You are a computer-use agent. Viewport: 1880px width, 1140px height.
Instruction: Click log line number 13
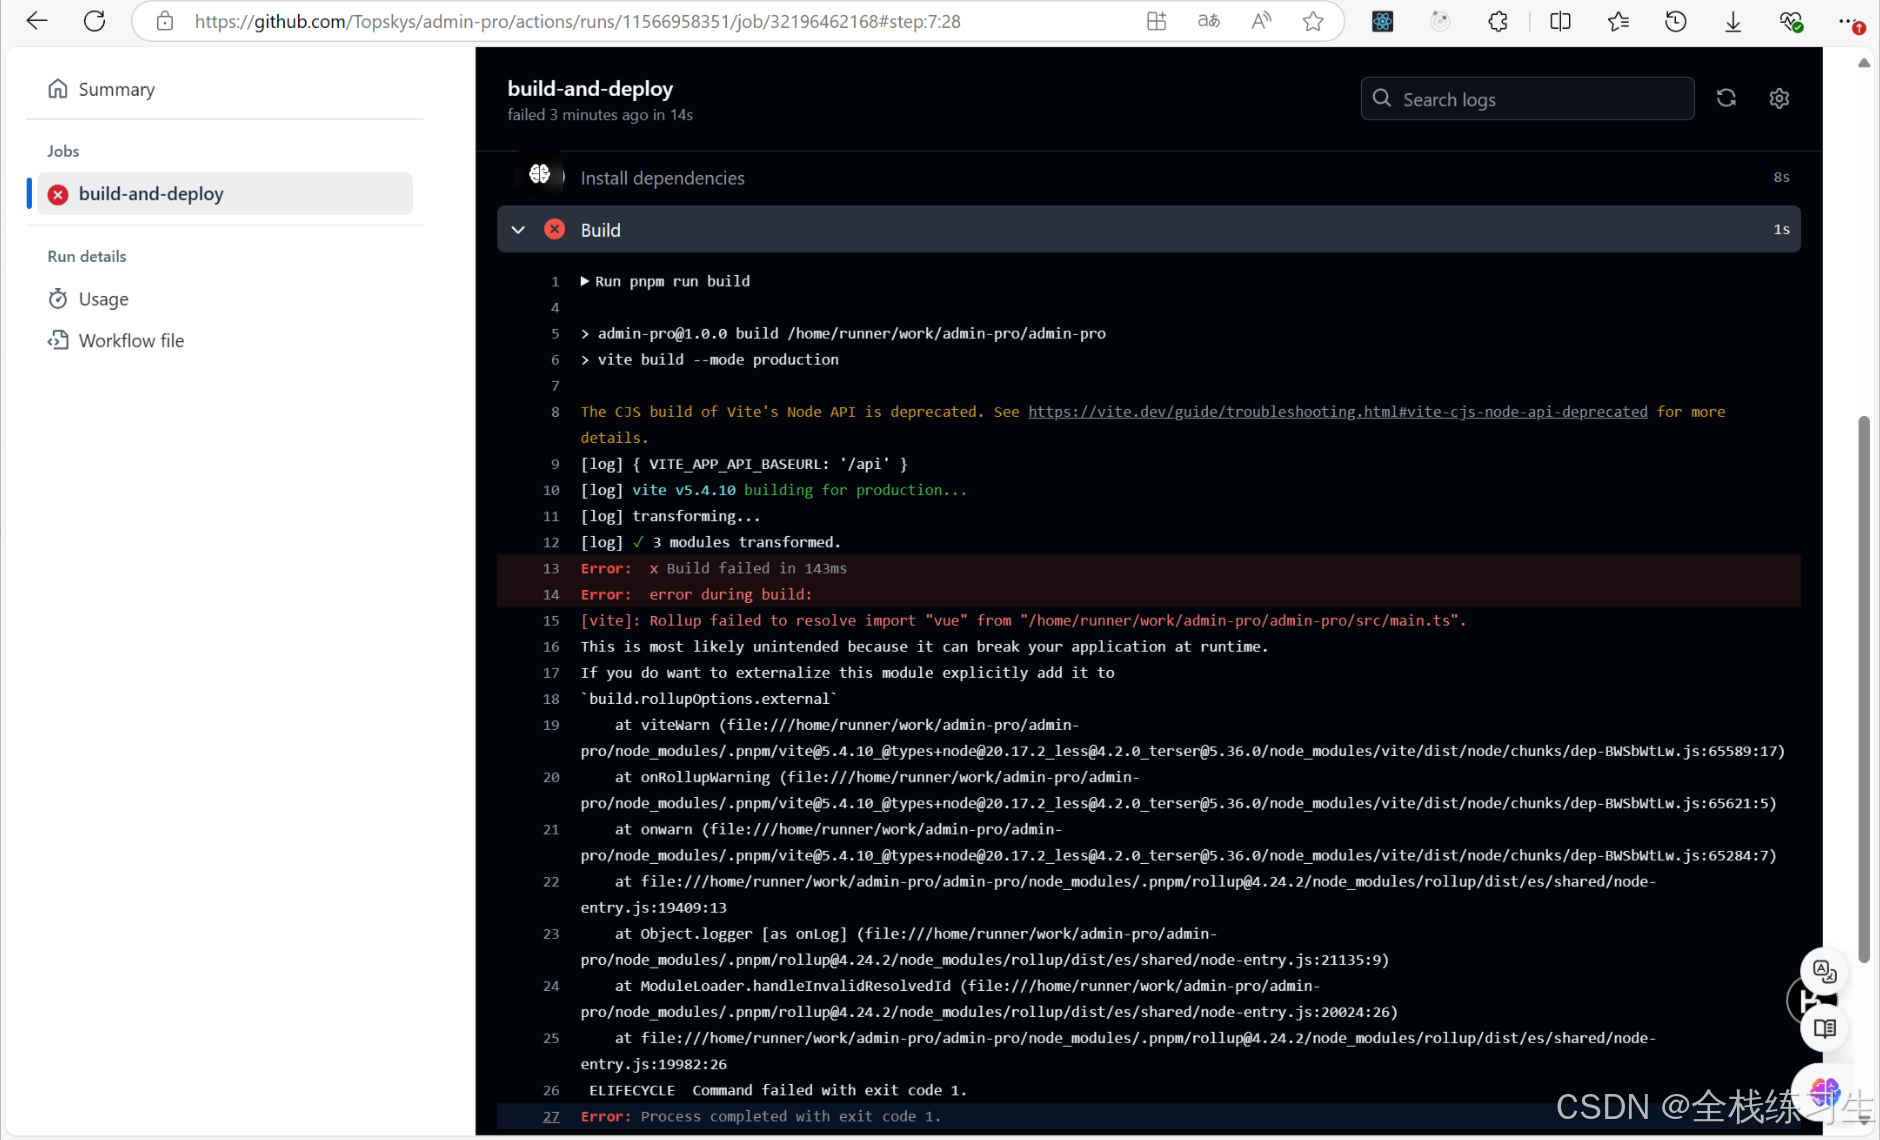(551, 568)
